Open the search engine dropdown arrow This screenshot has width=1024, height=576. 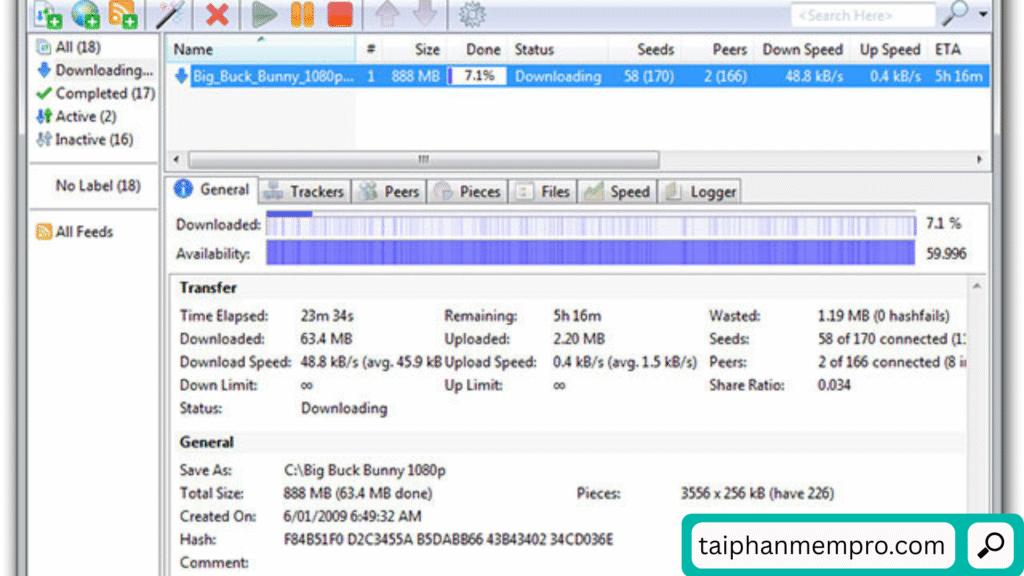tap(984, 14)
